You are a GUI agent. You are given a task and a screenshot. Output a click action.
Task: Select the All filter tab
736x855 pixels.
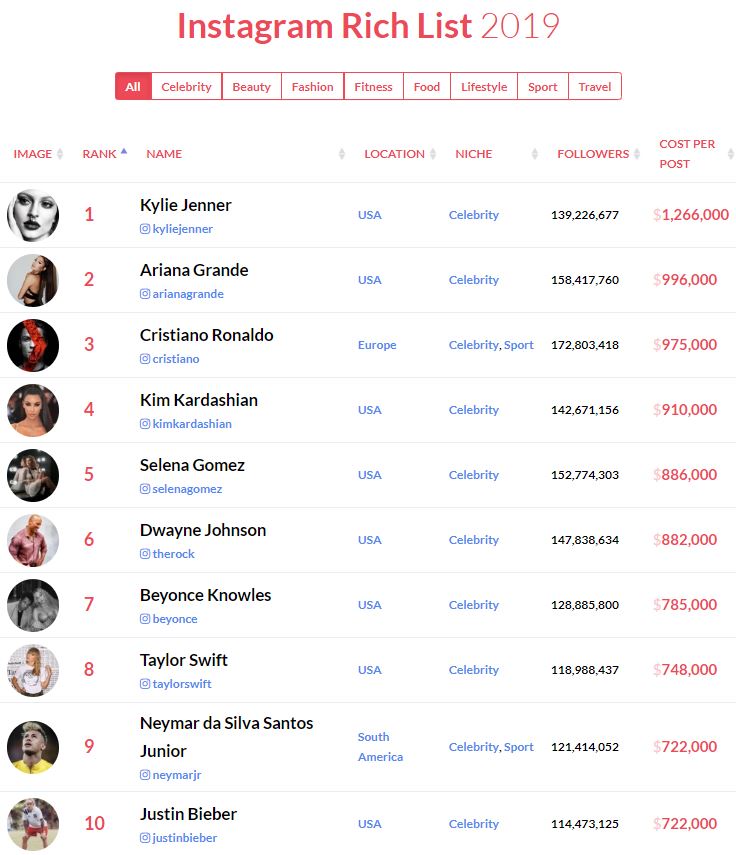click(133, 87)
